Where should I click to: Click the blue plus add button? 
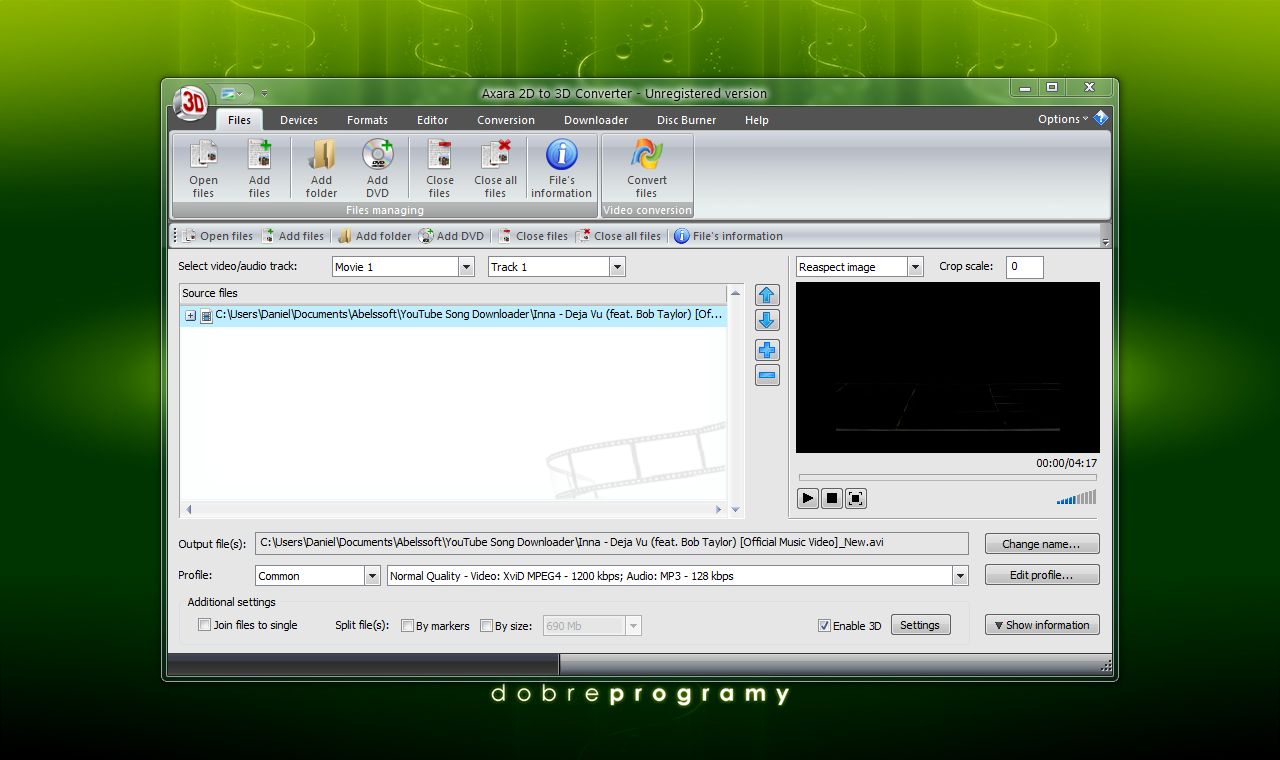(767, 350)
